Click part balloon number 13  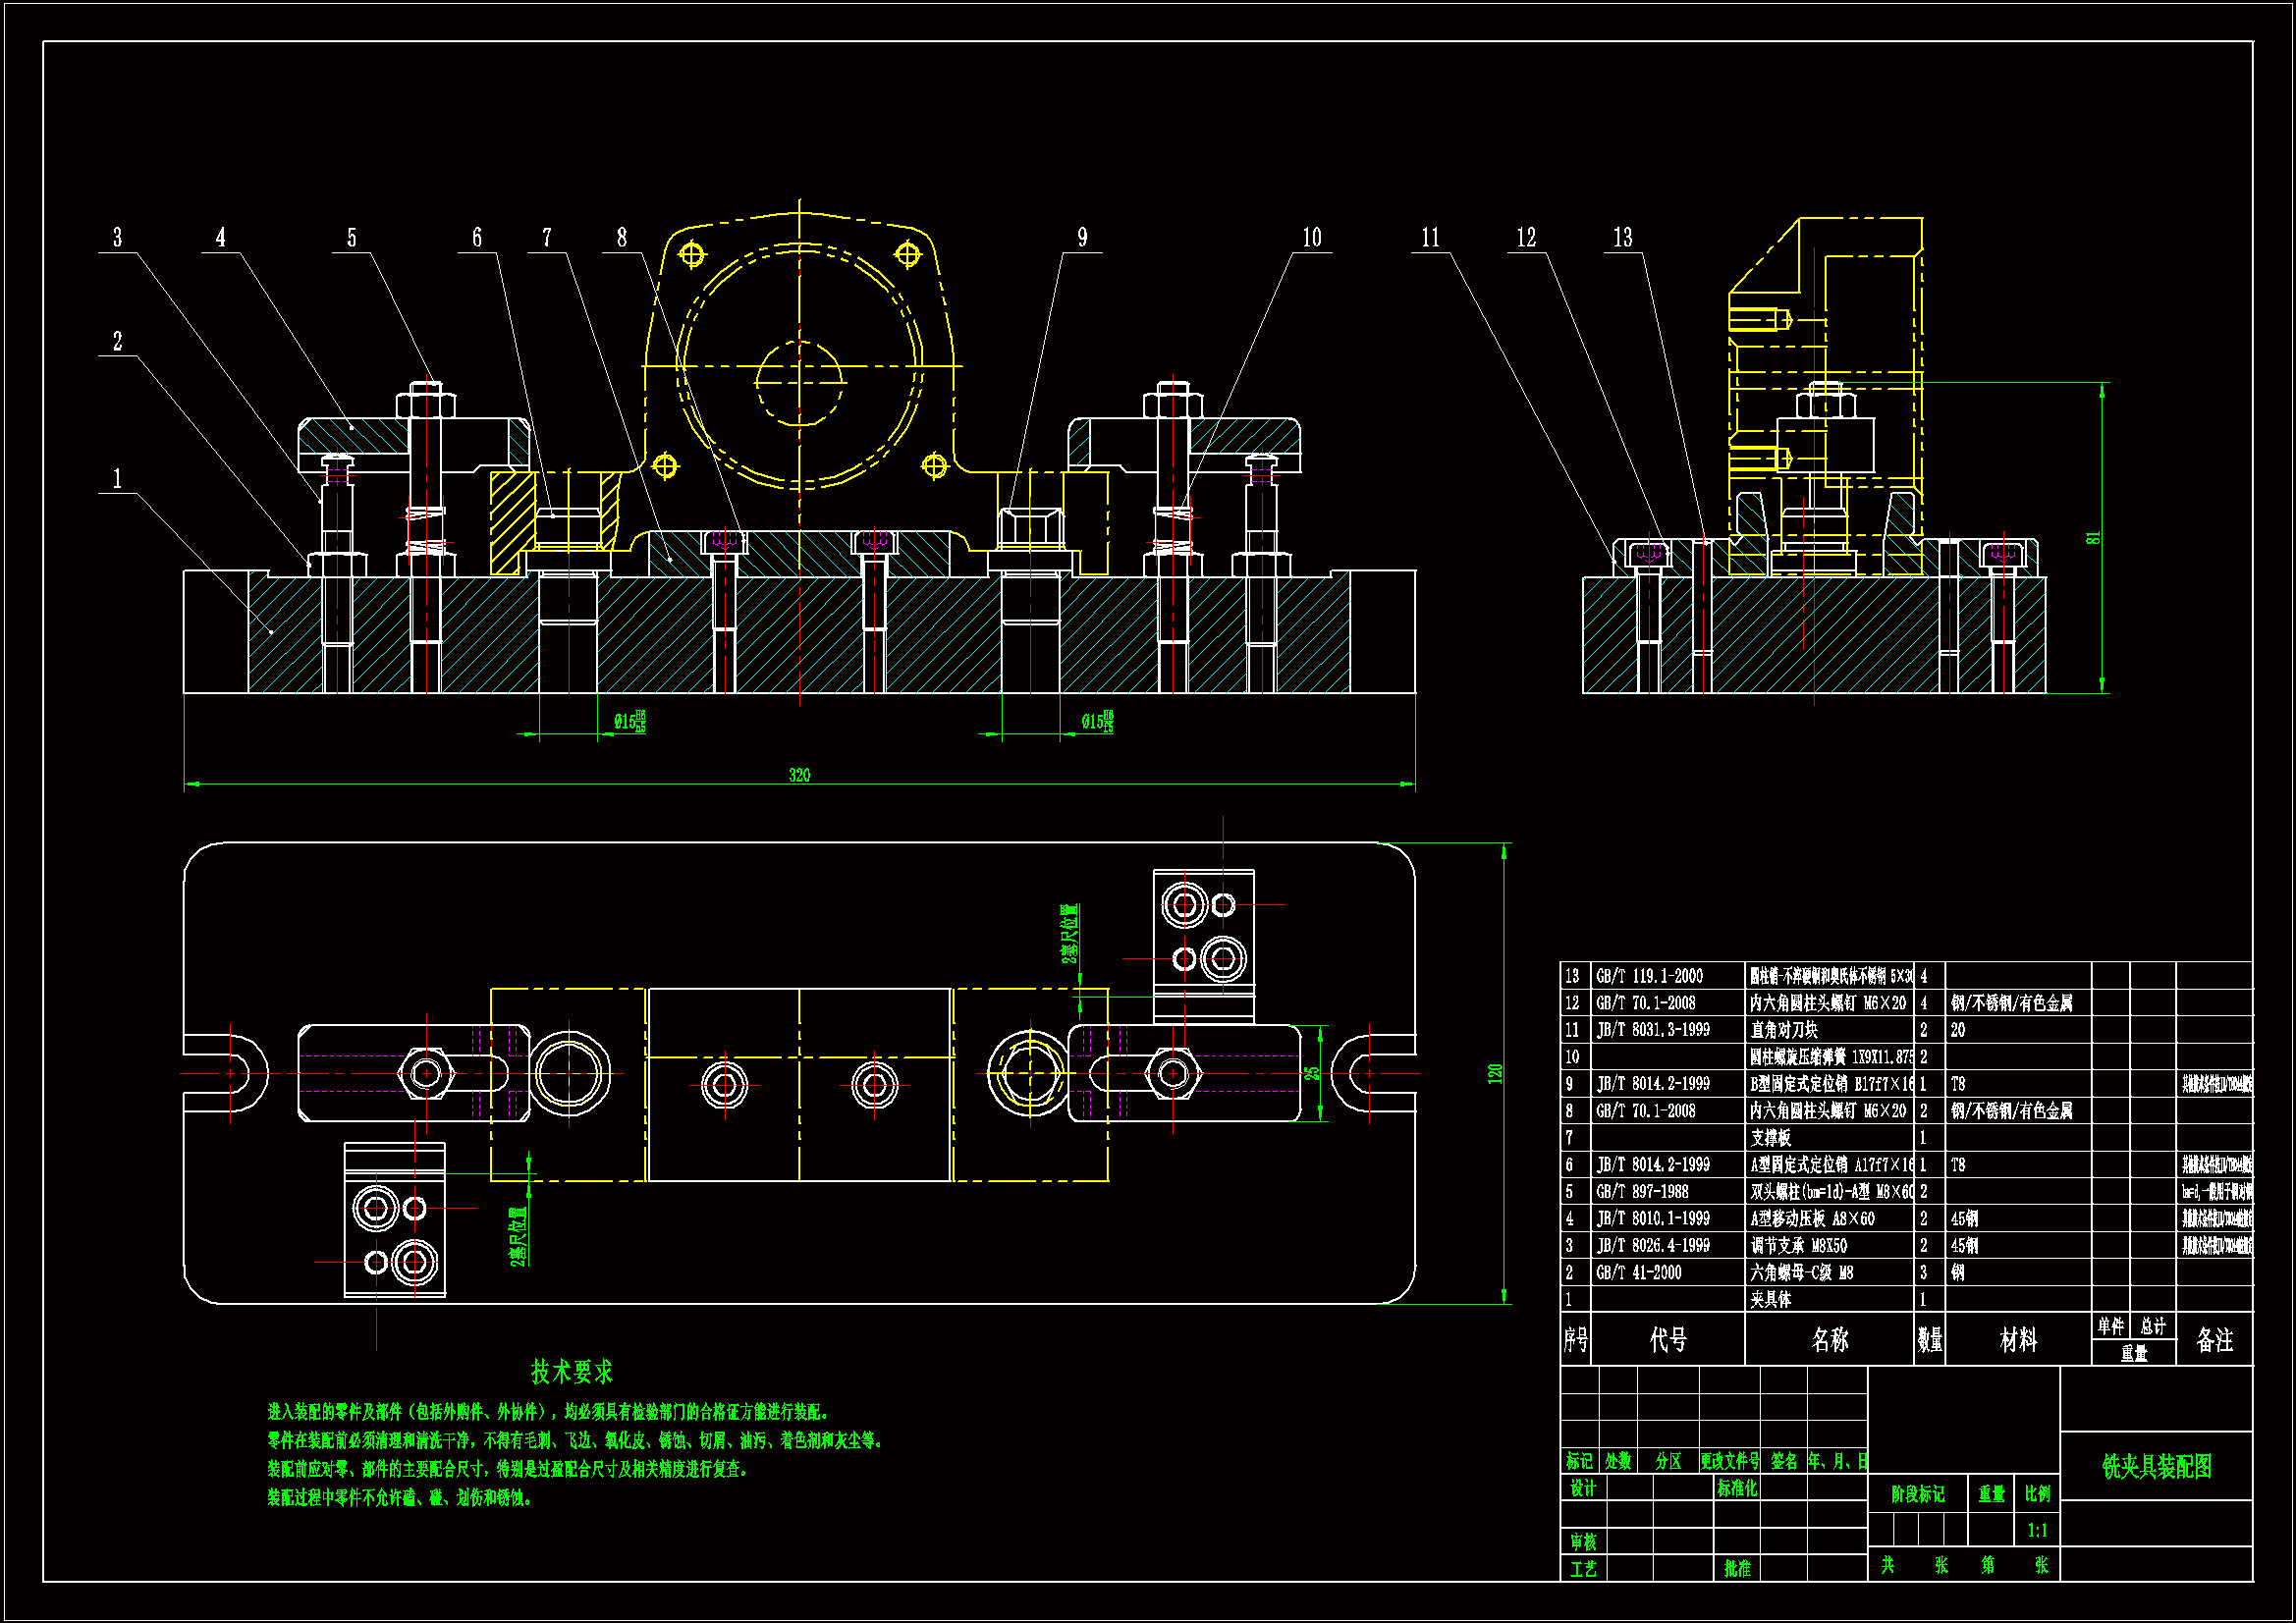pos(1622,238)
